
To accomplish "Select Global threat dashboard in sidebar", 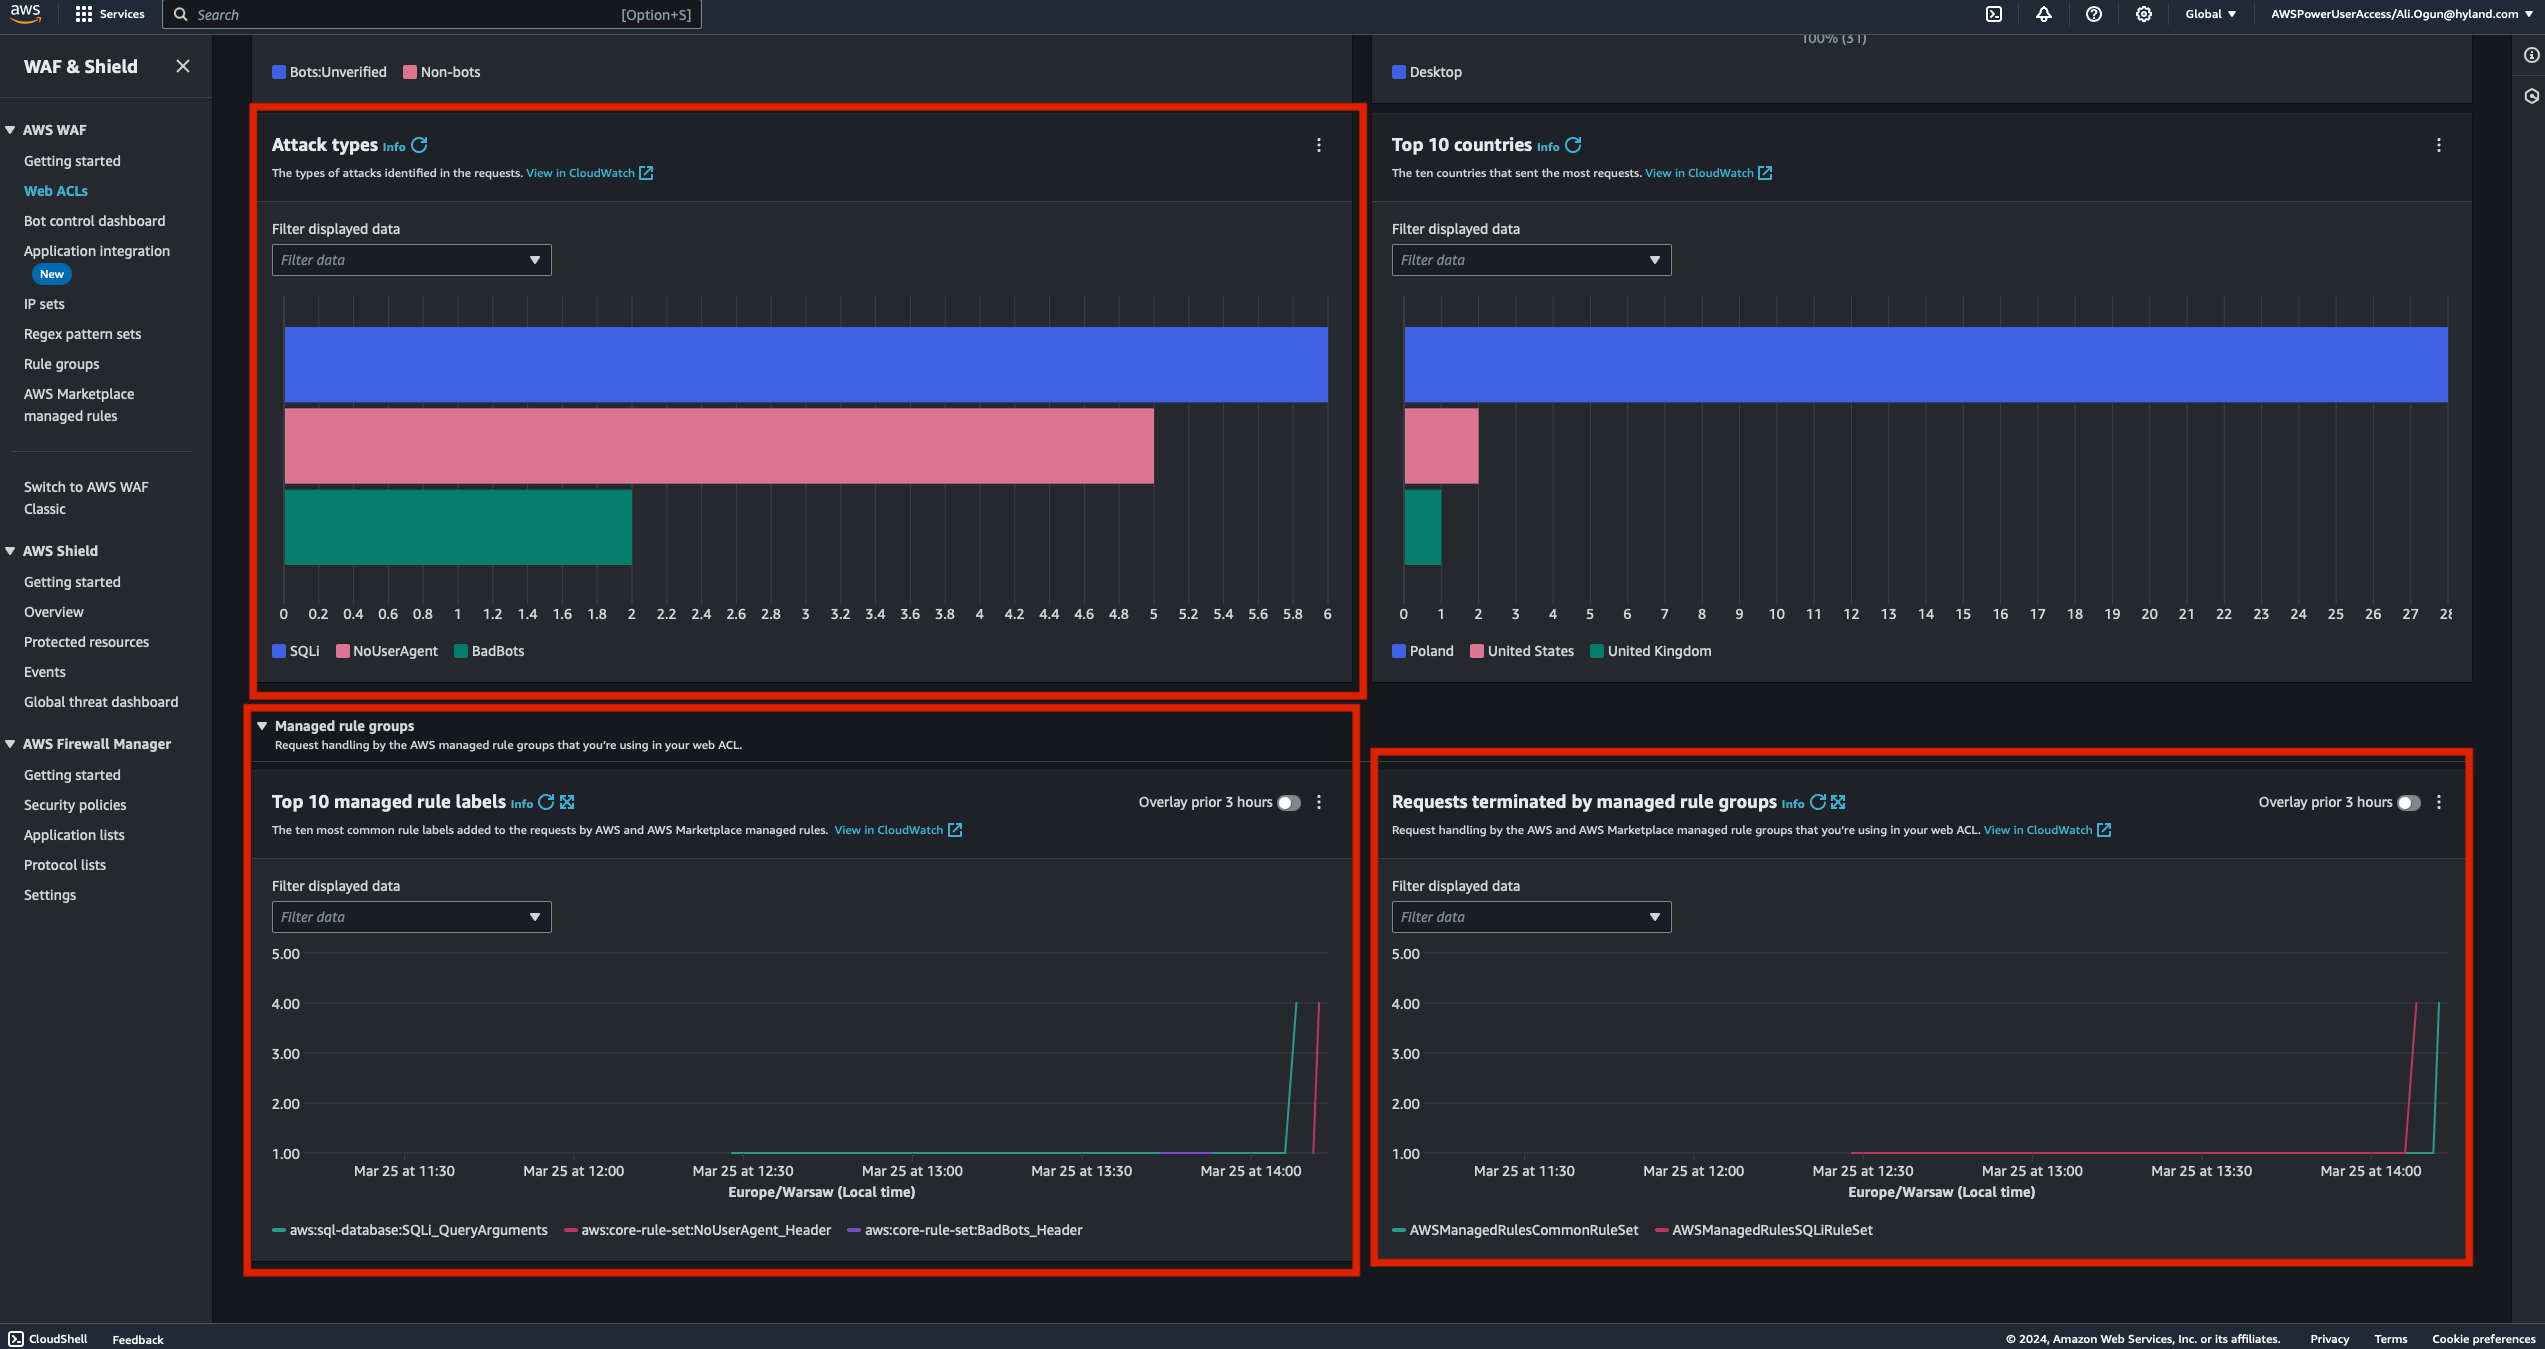I will coord(101,702).
